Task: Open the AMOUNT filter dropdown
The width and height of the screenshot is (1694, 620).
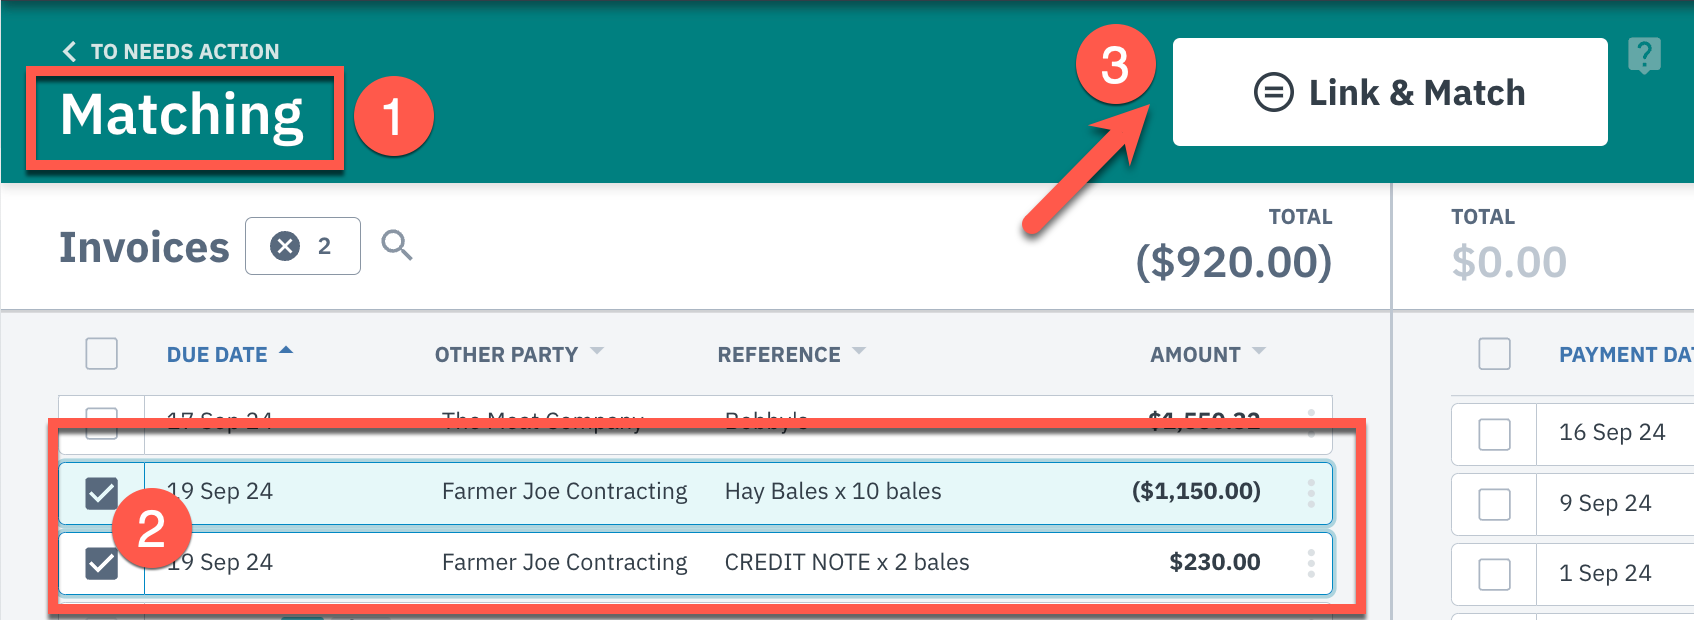Action: [1260, 352]
